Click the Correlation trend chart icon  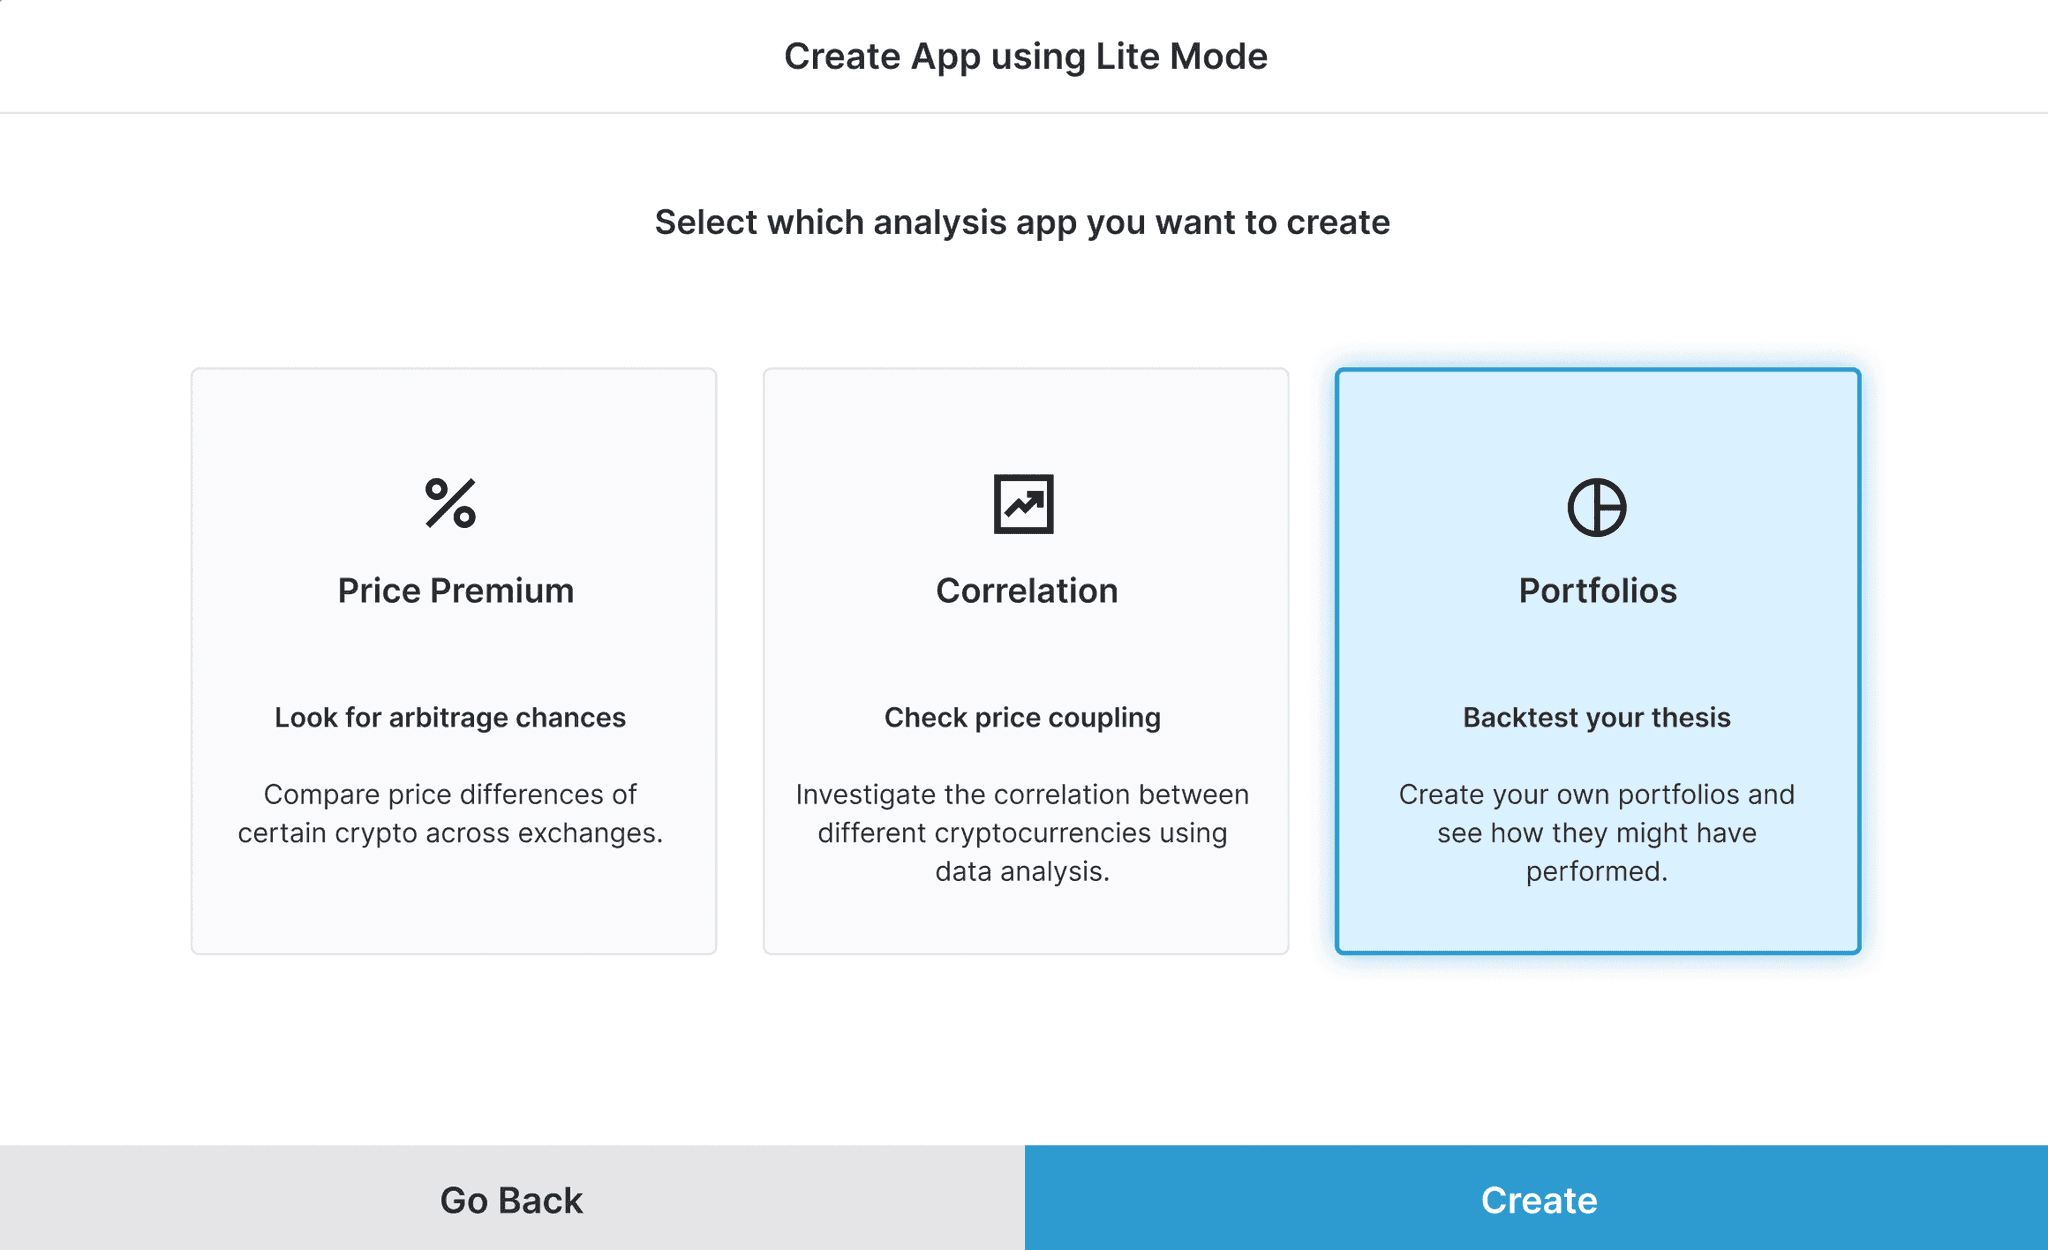point(1023,504)
